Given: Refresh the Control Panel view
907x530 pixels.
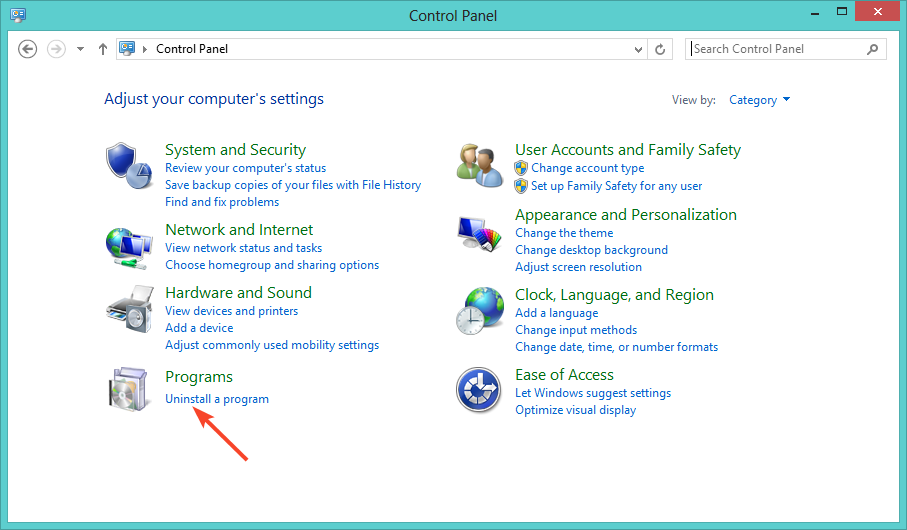Looking at the screenshot, I should 660,49.
